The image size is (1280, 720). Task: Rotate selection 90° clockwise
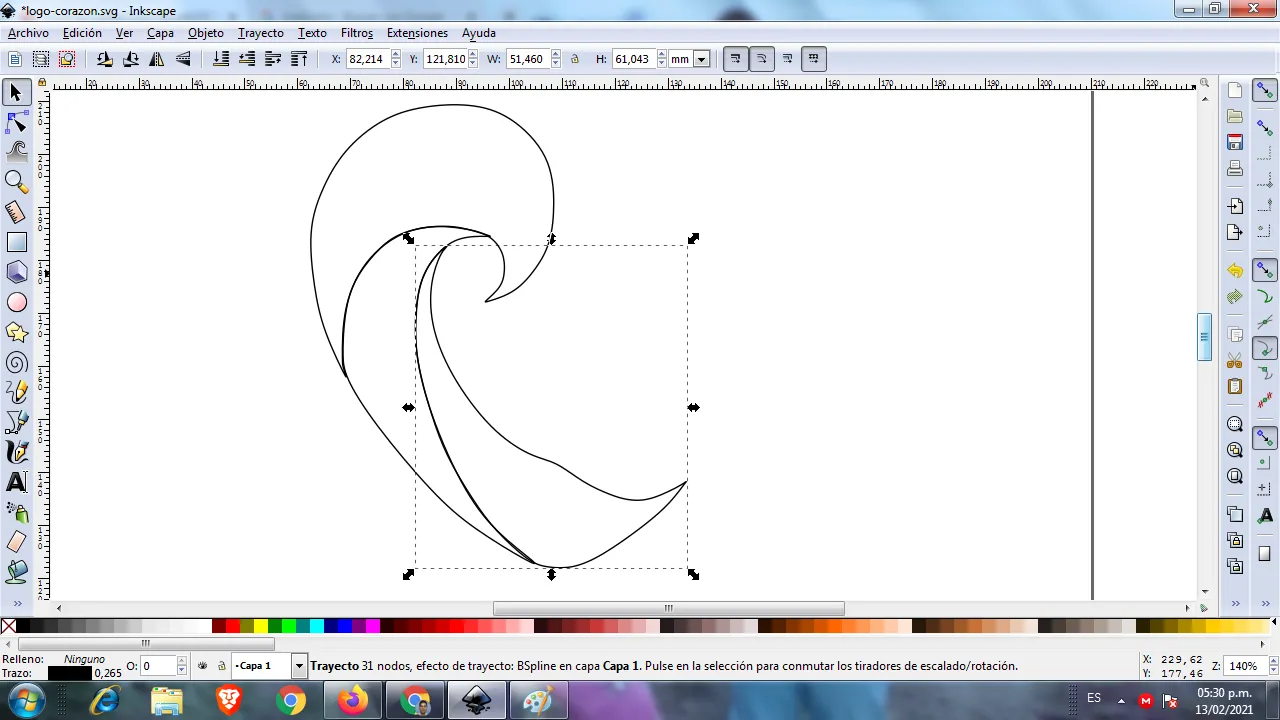131,59
